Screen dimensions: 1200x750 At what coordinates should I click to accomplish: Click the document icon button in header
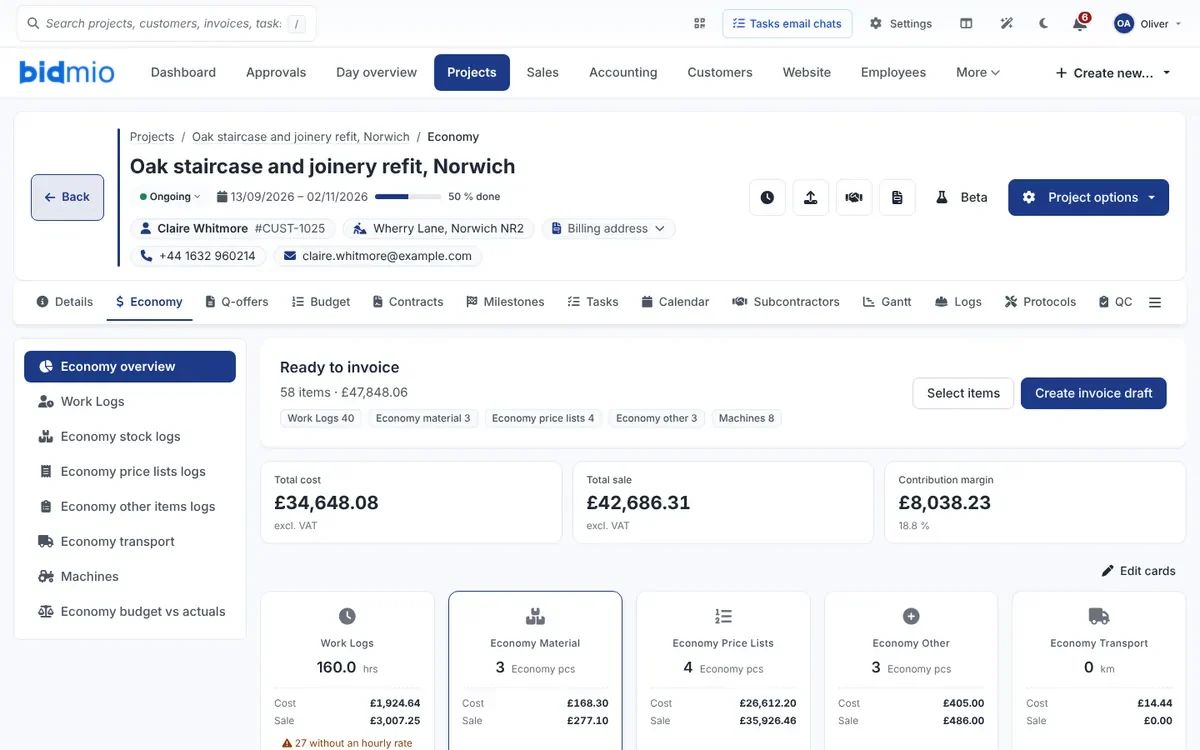click(897, 197)
